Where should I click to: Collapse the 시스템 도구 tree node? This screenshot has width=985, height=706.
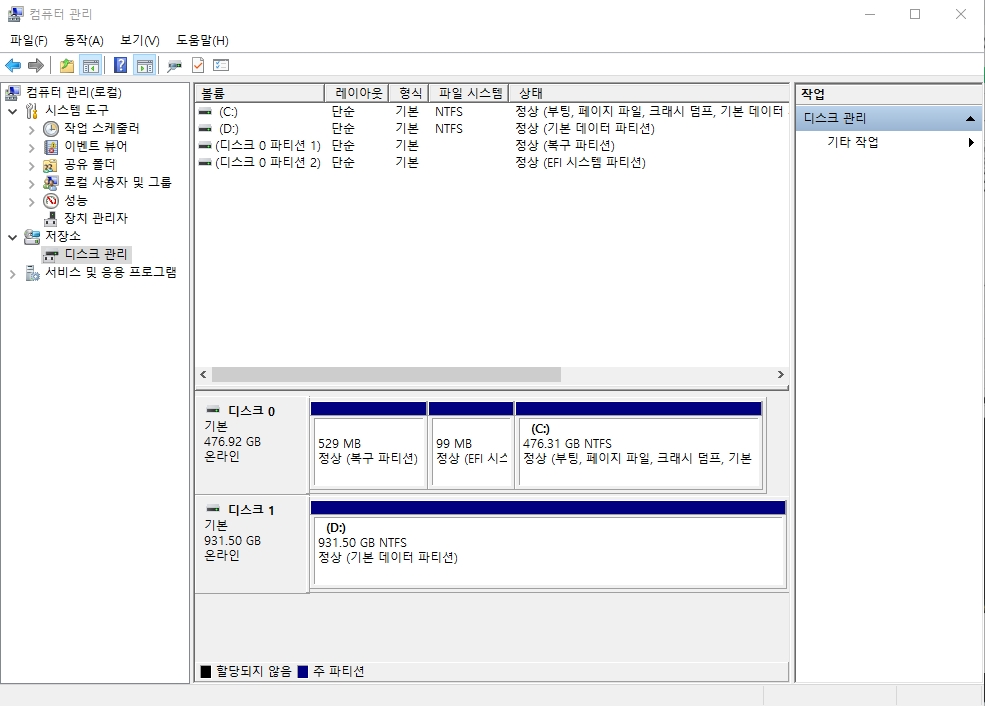point(13,111)
